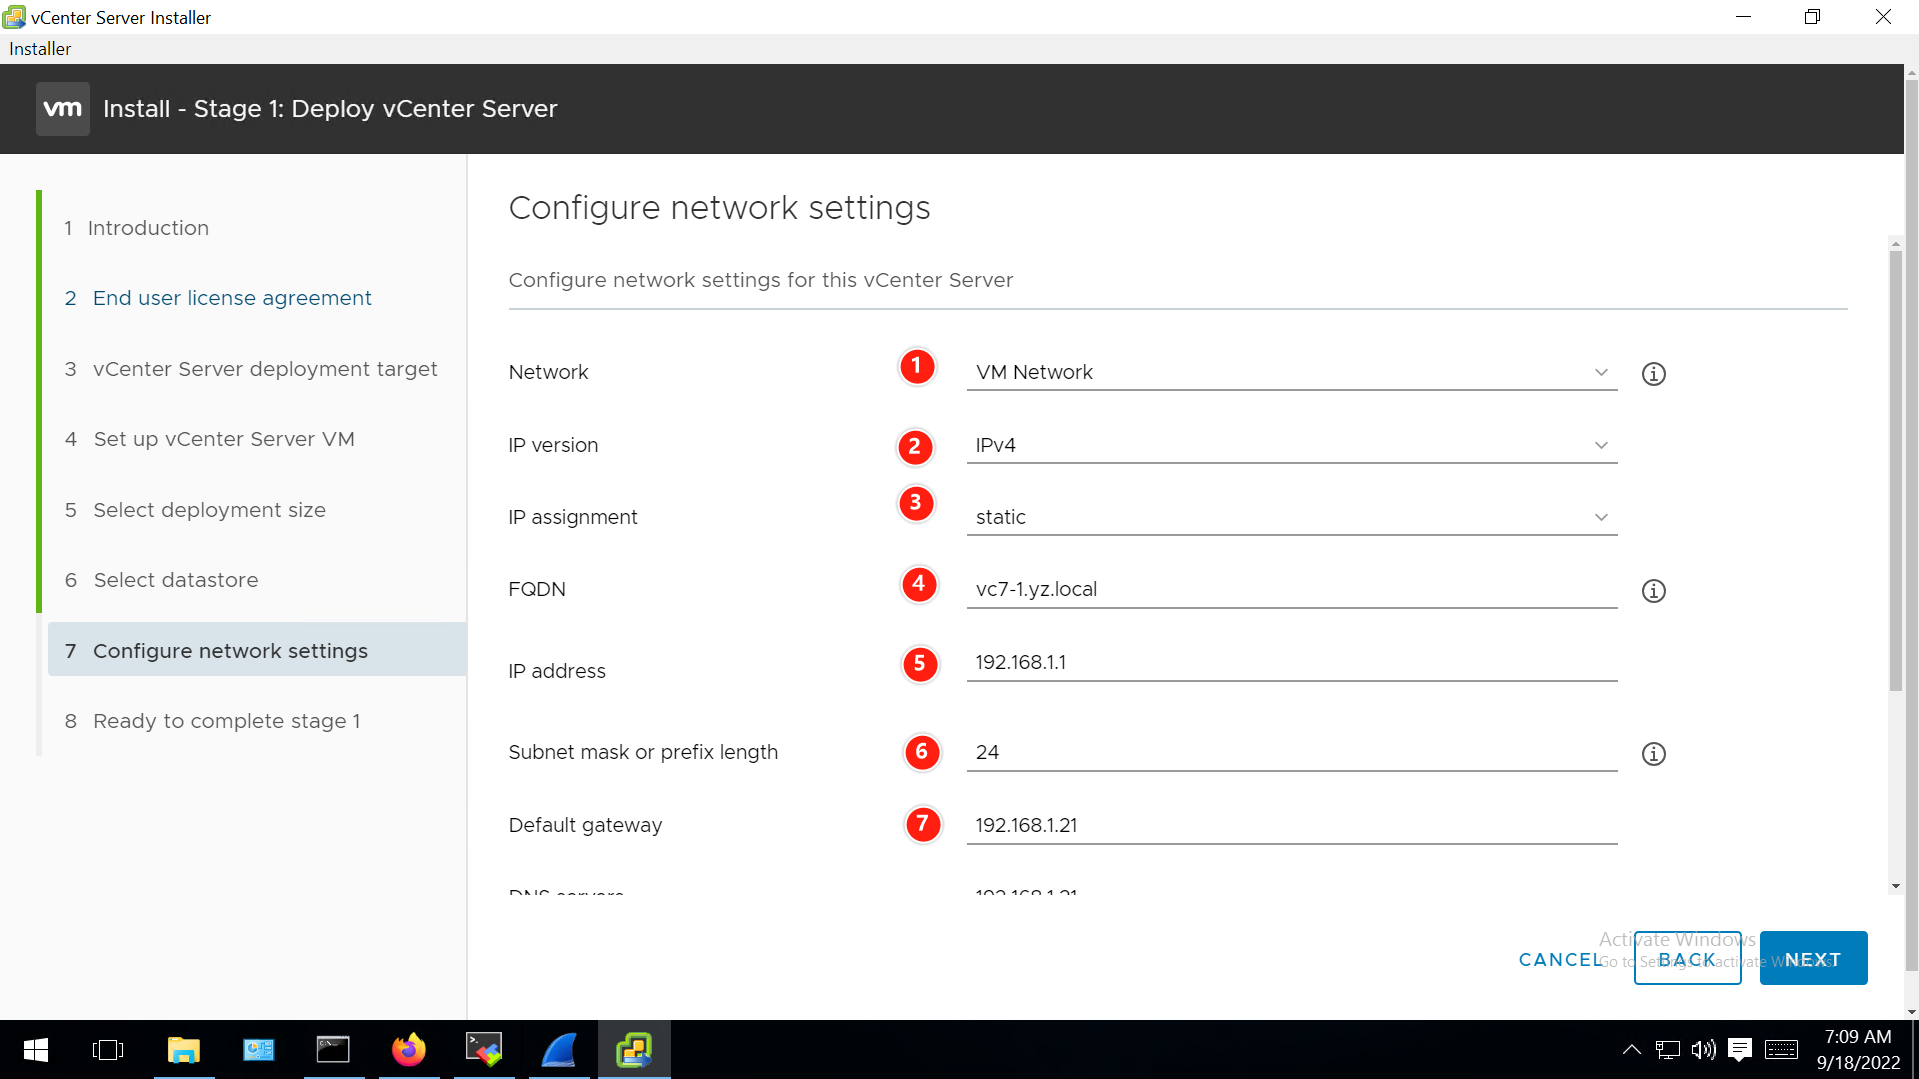
Task: Click the 'Configure network settings' page heading
Action: click(719, 208)
